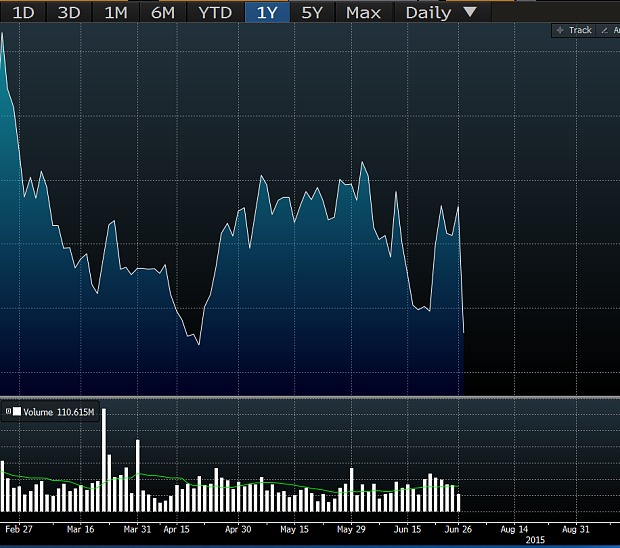
Task: Click the Feb 27 date axis label
Action: click(20, 528)
